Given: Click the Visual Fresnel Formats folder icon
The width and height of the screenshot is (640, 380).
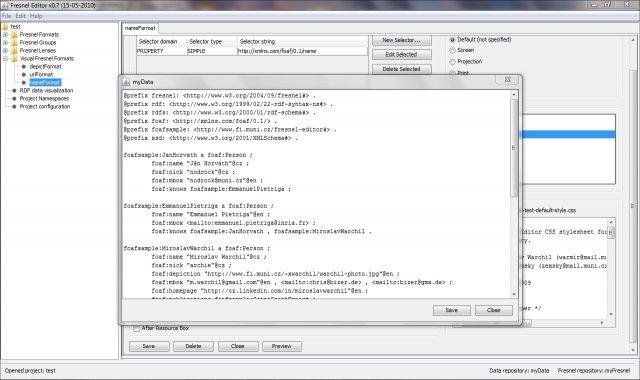Looking at the screenshot, I should click(x=15, y=58).
